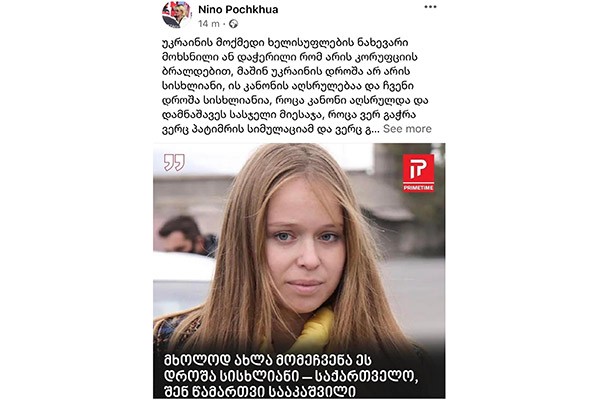Open the three-dot post options menu
The height and width of the screenshot is (400, 600).
(x=430, y=7)
